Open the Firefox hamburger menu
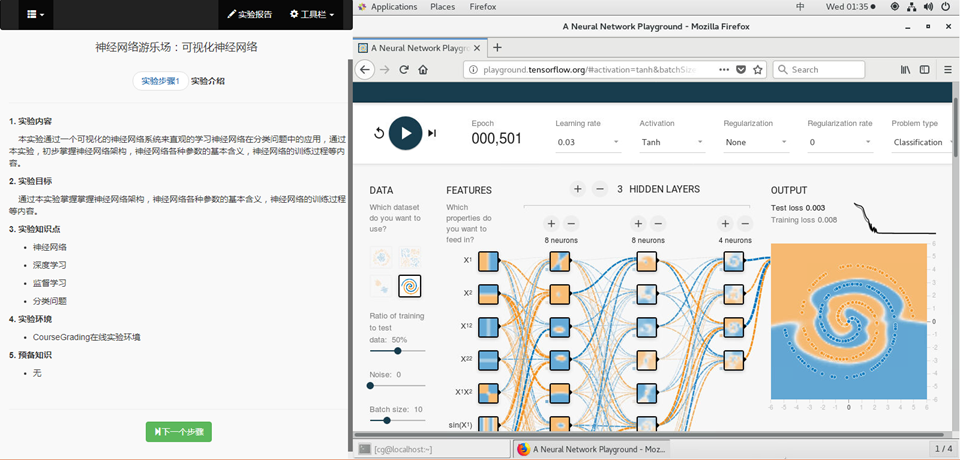 pos(948,70)
